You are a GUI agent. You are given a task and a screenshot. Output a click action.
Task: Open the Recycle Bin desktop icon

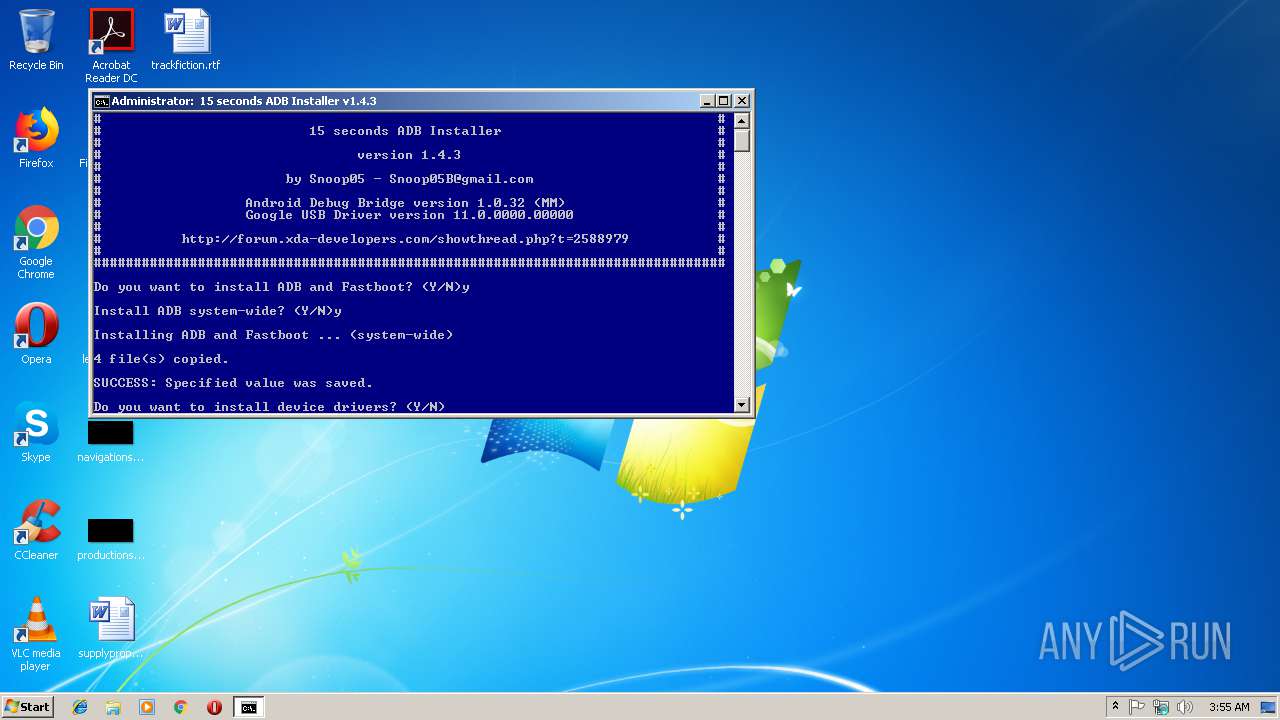click(x=36, y=40)
